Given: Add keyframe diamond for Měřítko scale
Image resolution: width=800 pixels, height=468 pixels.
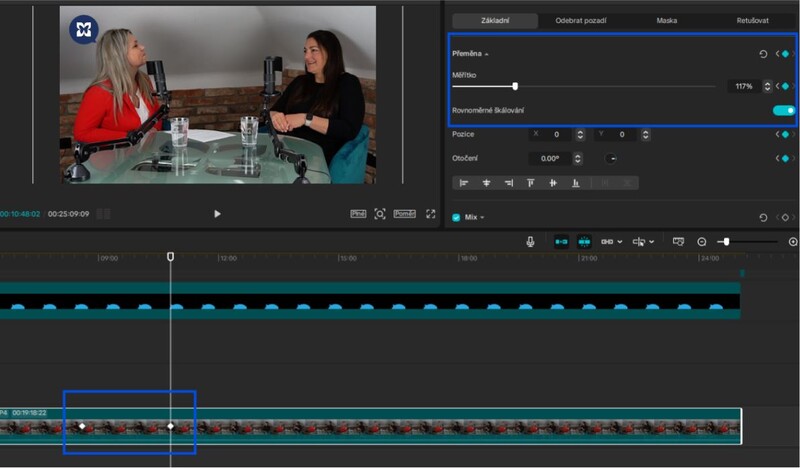Looking at the screenshot, I should [785, 86].
